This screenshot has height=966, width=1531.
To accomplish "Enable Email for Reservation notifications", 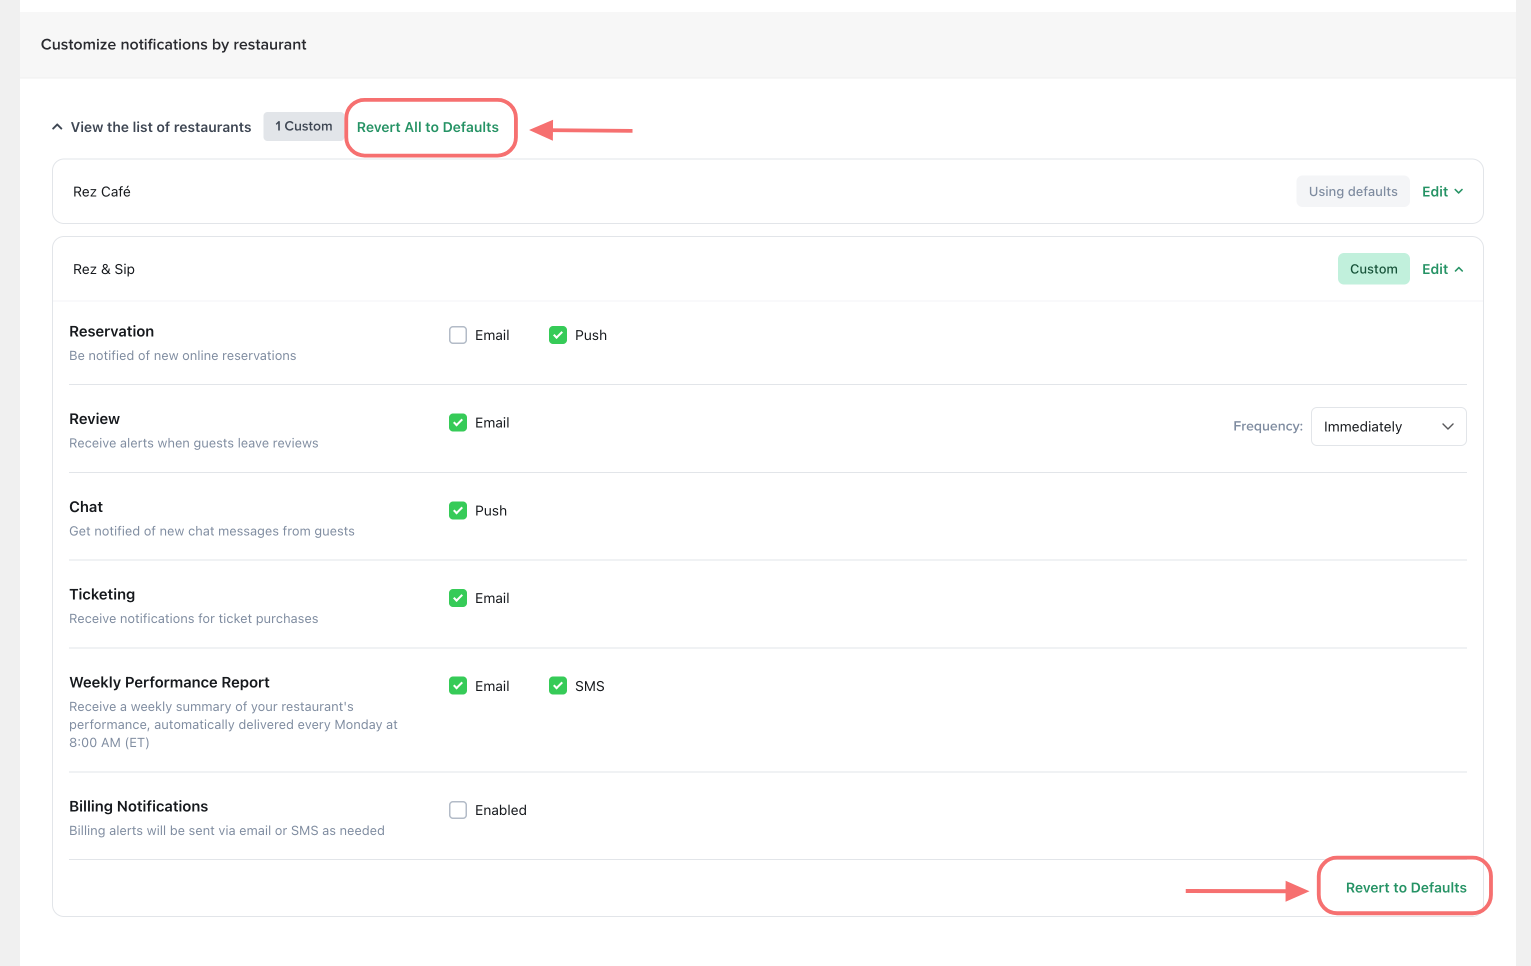I will (458, 335).
